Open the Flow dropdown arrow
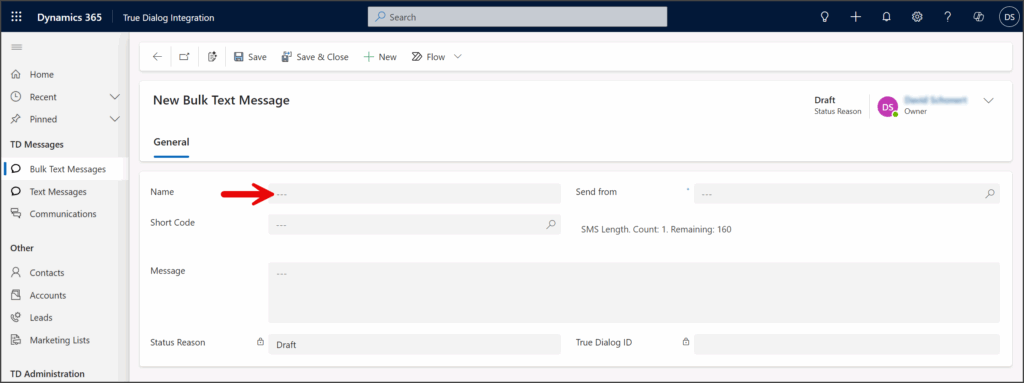The height and width of the screenshot is (383, 1024). point(458,57)
